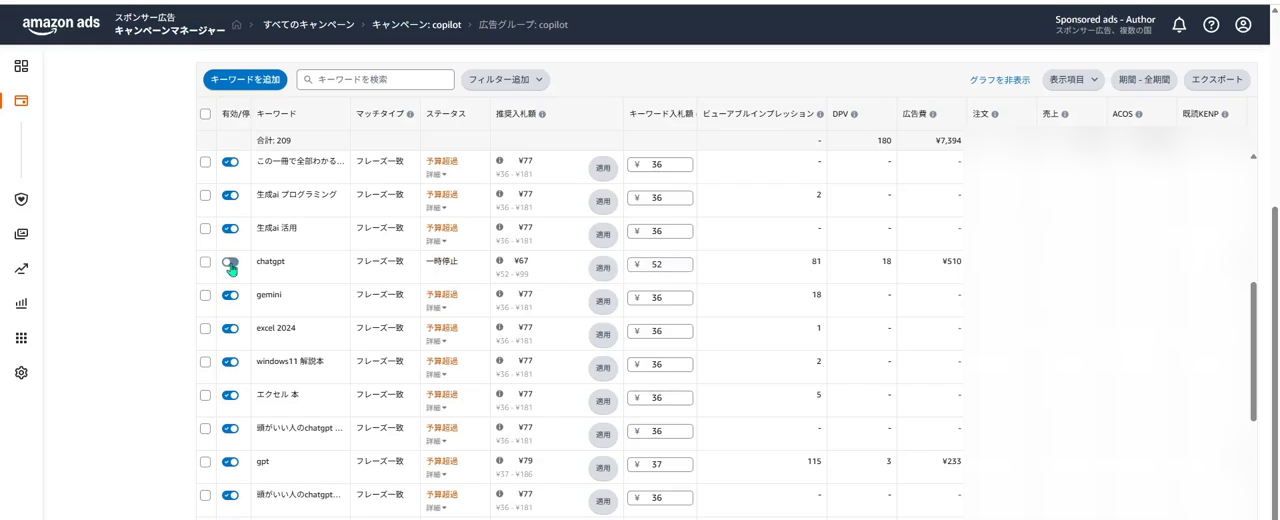The width and height of the screenshot is (1280, 520).
Task: Focus the キーワードを検索 search field
Action: (x=376, y=79)
